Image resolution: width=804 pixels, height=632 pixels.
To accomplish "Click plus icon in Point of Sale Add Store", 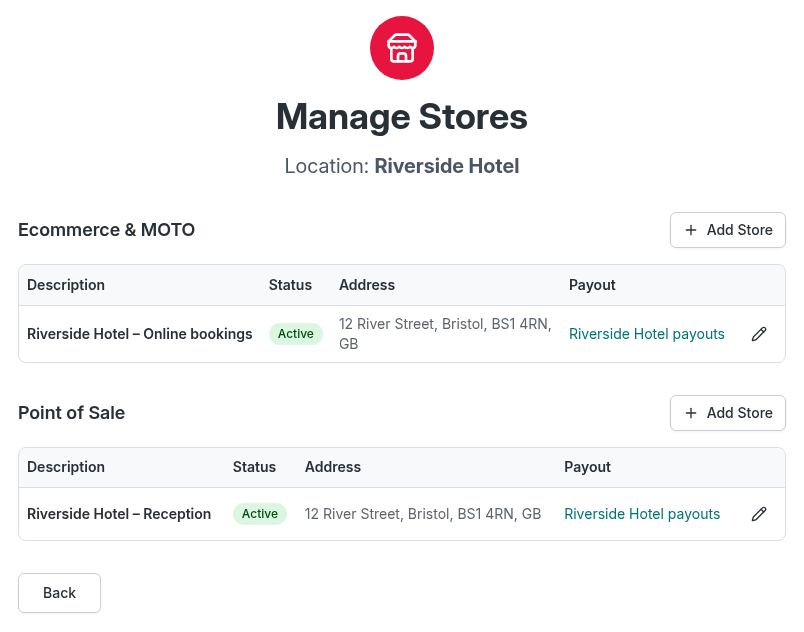I will [x=691, y=413].
